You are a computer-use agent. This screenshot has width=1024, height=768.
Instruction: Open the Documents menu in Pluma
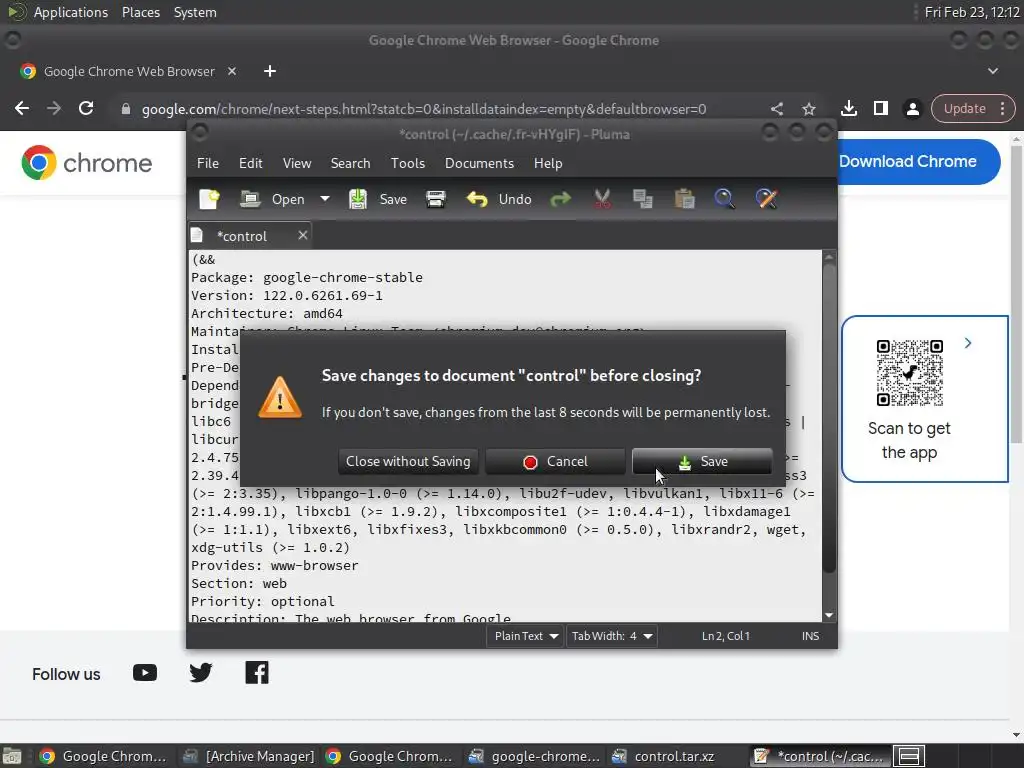tap(479, 163)
